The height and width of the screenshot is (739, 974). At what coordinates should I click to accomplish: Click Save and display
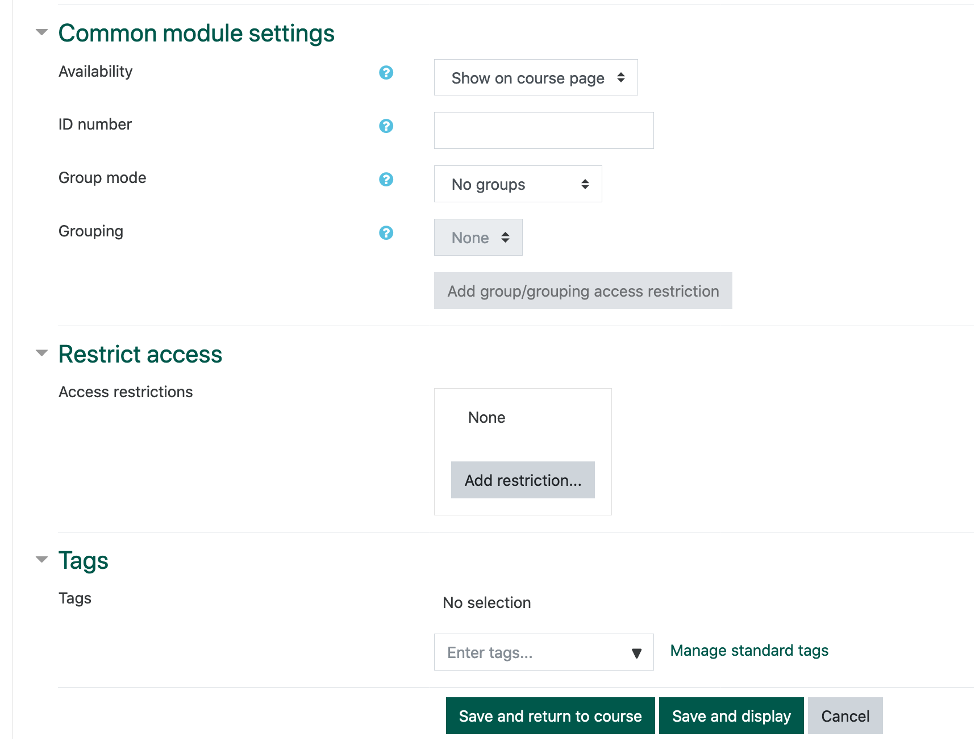(731, 716)
